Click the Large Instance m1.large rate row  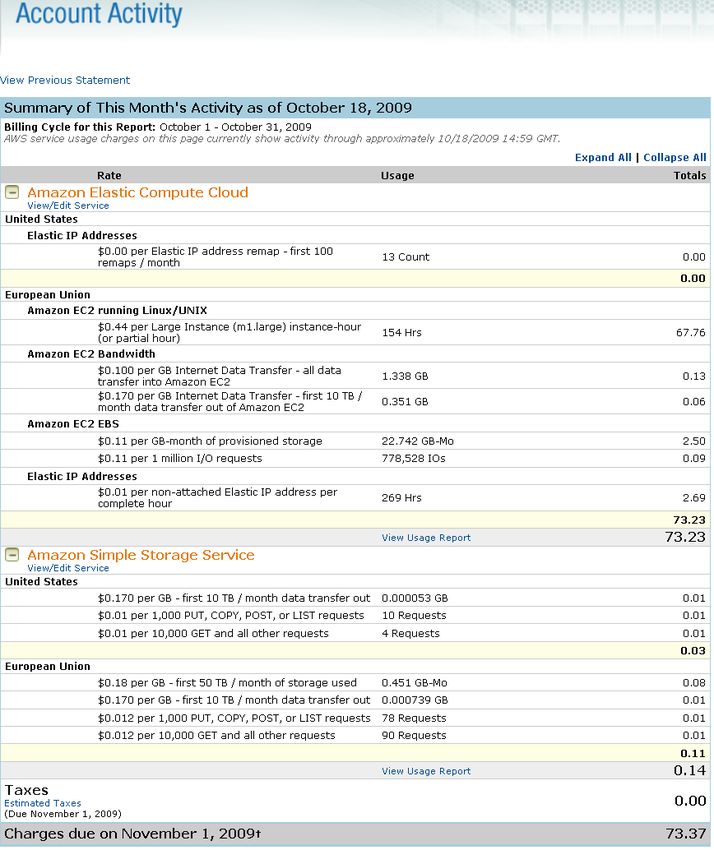355,332
